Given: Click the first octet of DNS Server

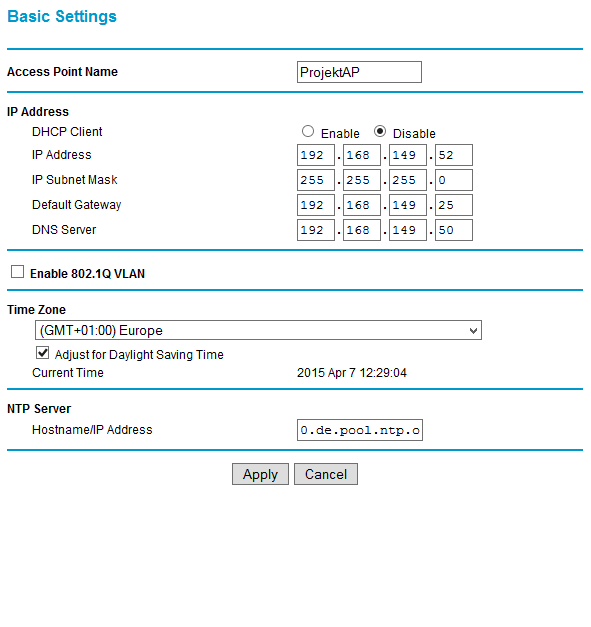Looking at the screenshot, I should click(x=316, y=230).
